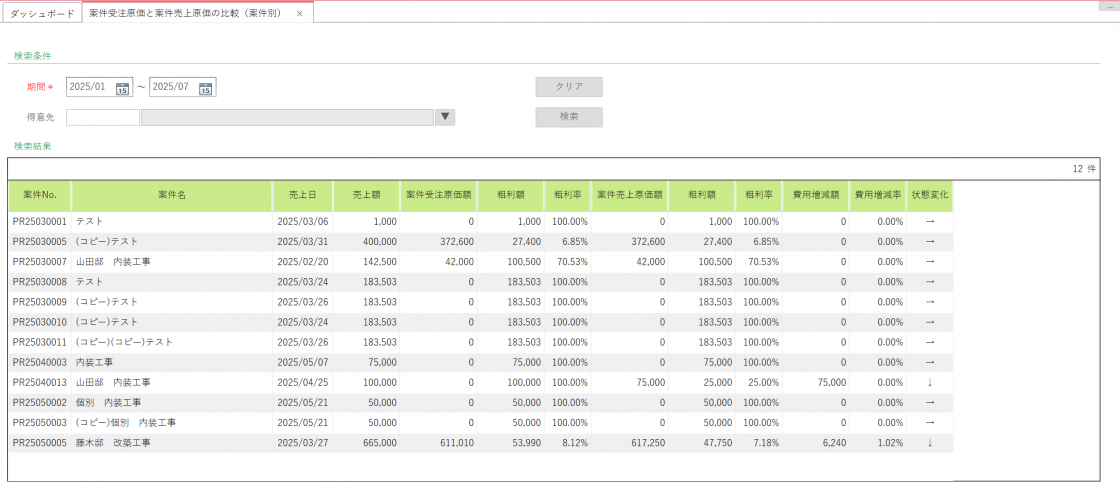Click the right arrow in row PR25030001
This screenshot has width=1120, height=494.
[930, 221]
